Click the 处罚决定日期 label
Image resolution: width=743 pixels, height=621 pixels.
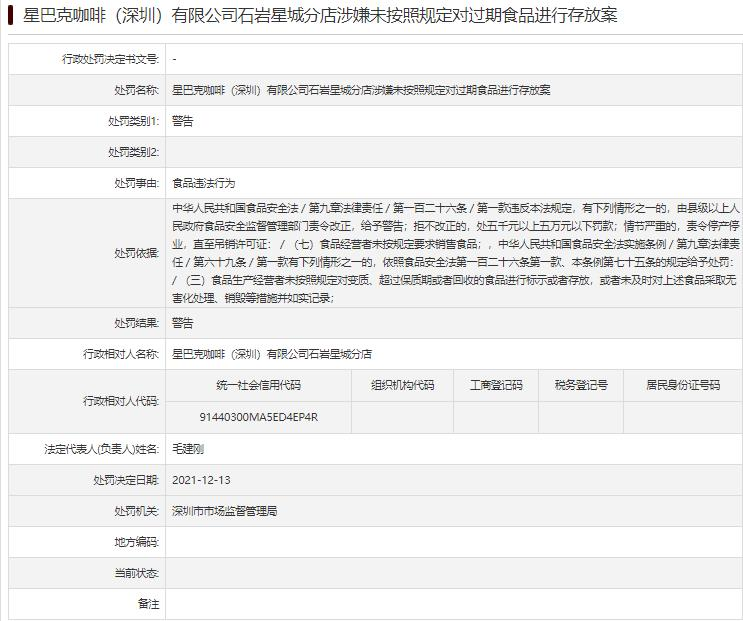point(126,480)
